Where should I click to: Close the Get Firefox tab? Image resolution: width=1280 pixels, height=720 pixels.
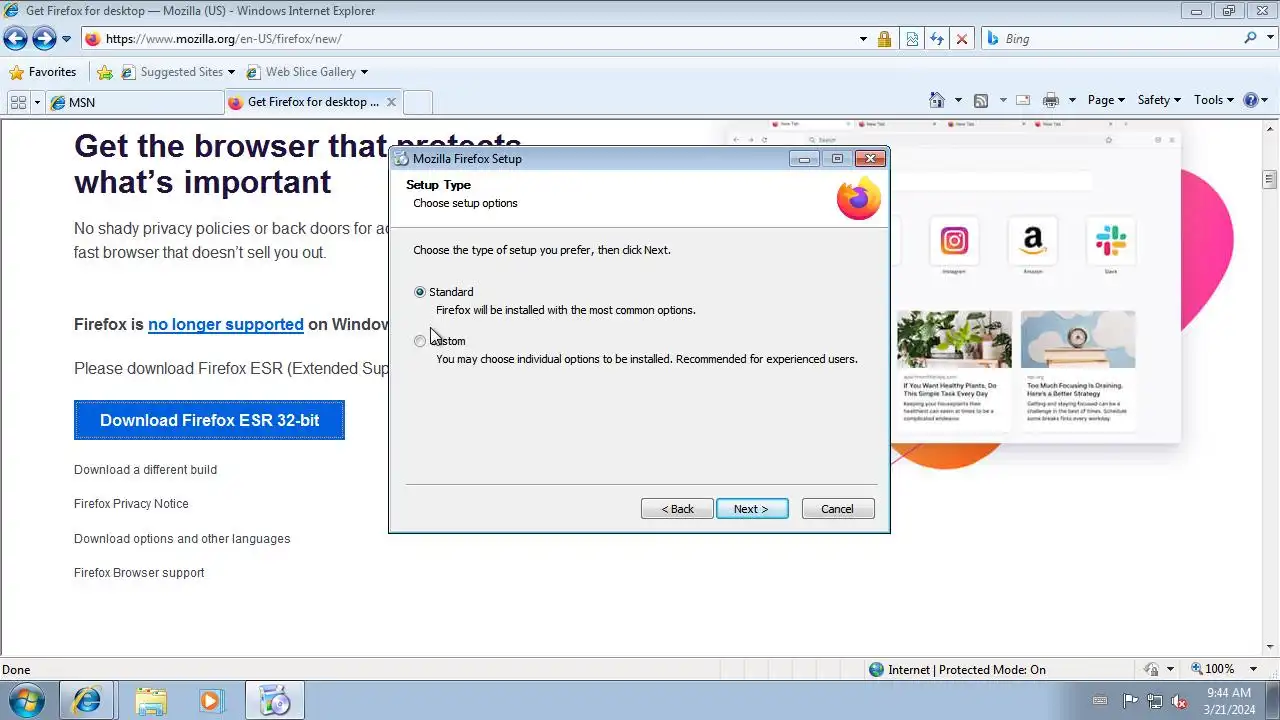click(x=391, y=102)
